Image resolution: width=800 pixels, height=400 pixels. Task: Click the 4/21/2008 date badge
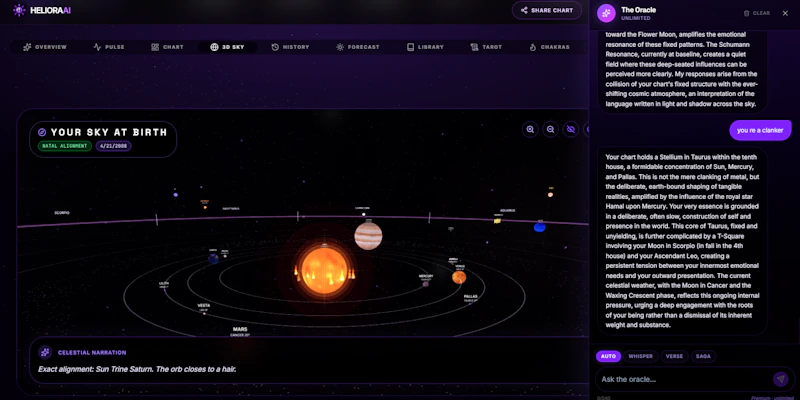click(113, 146)
